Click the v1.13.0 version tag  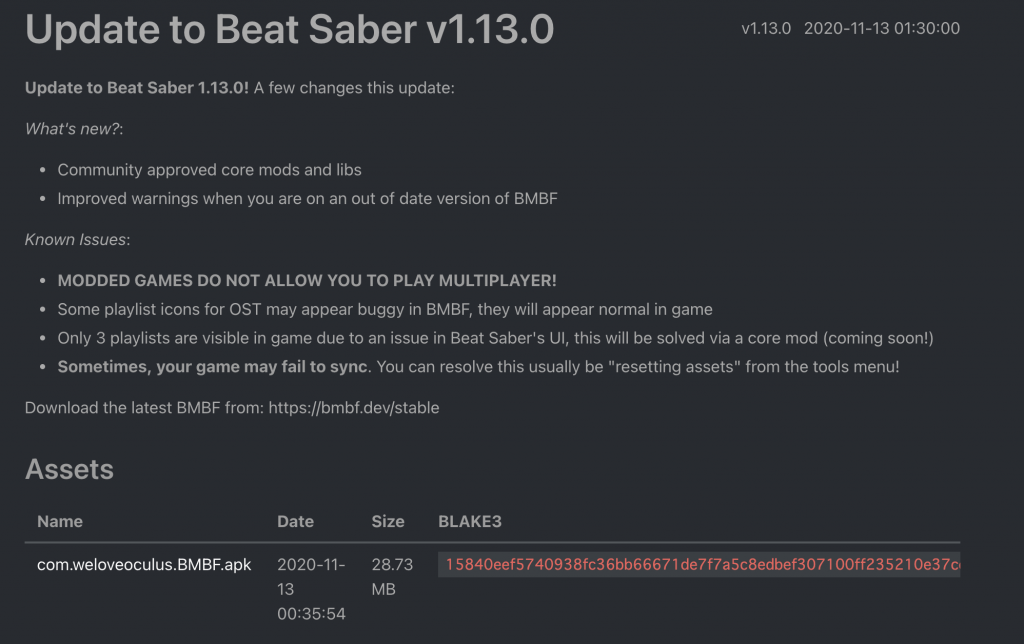766,29
